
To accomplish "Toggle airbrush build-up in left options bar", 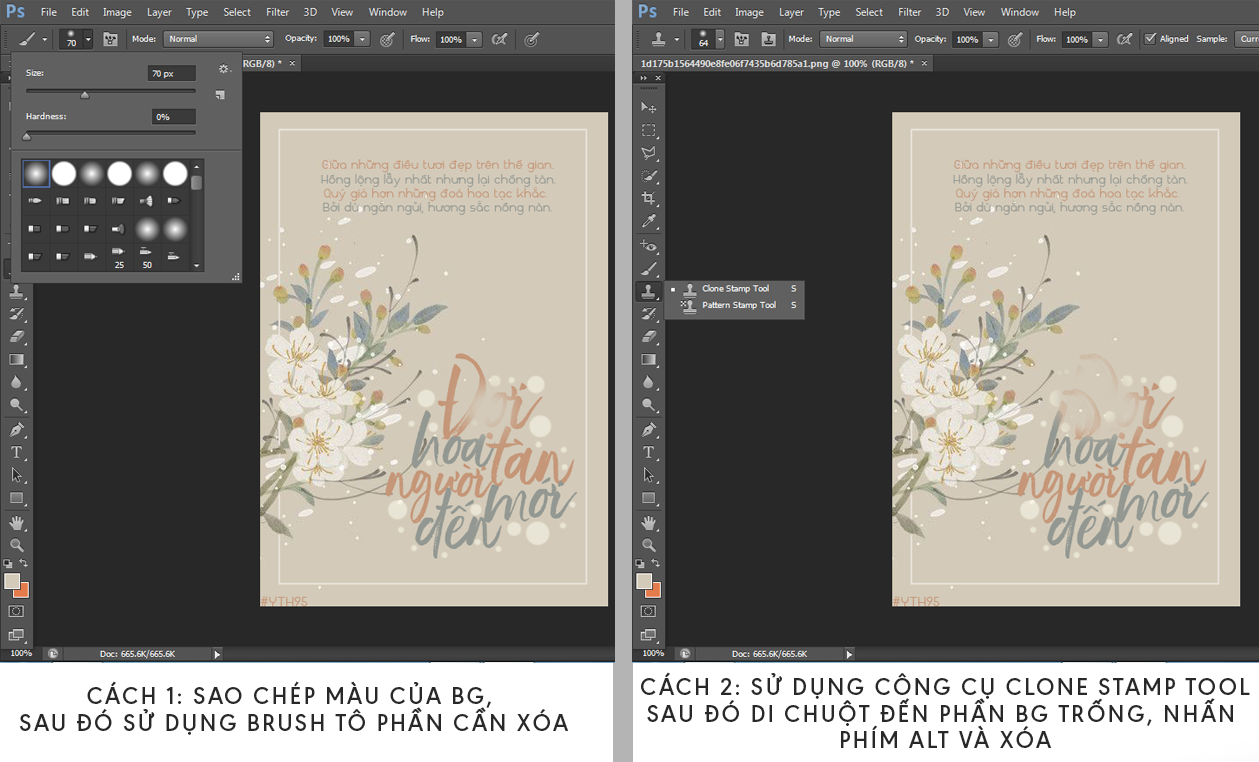I will pos(499,39).
